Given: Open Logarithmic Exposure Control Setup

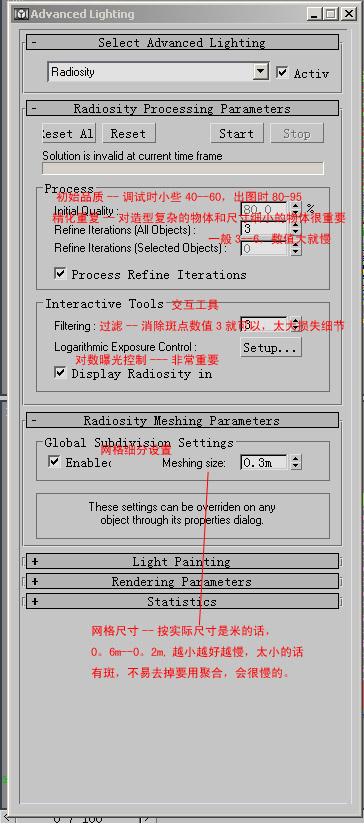Looking at the screenshot, I should 271,347.
